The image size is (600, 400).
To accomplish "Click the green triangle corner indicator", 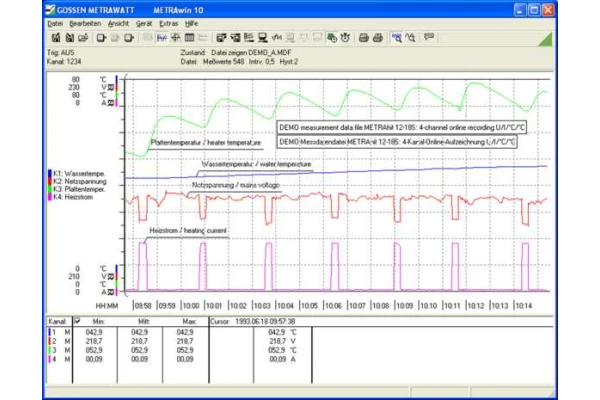I will [546, 40].
